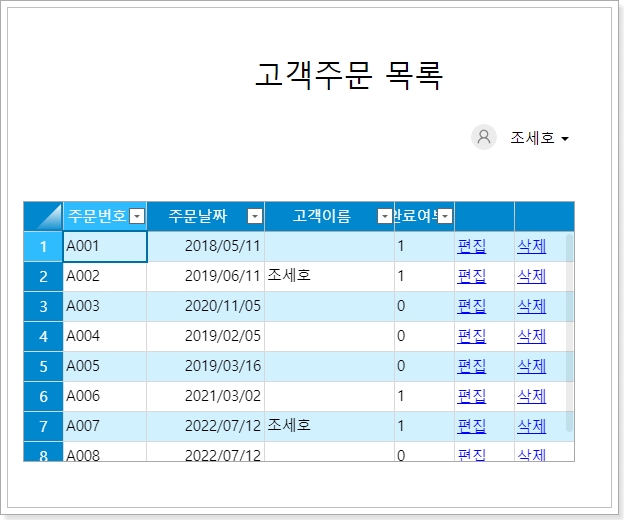
Task: Expand the 고객이름 column filter
Action: [x=385, y=216]
